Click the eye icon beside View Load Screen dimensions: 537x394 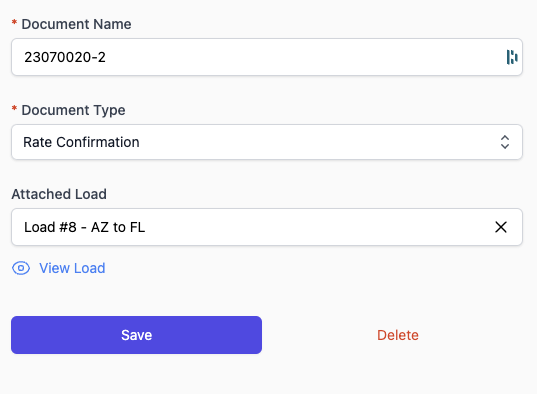pyautogui.click(x=21, y=268)
